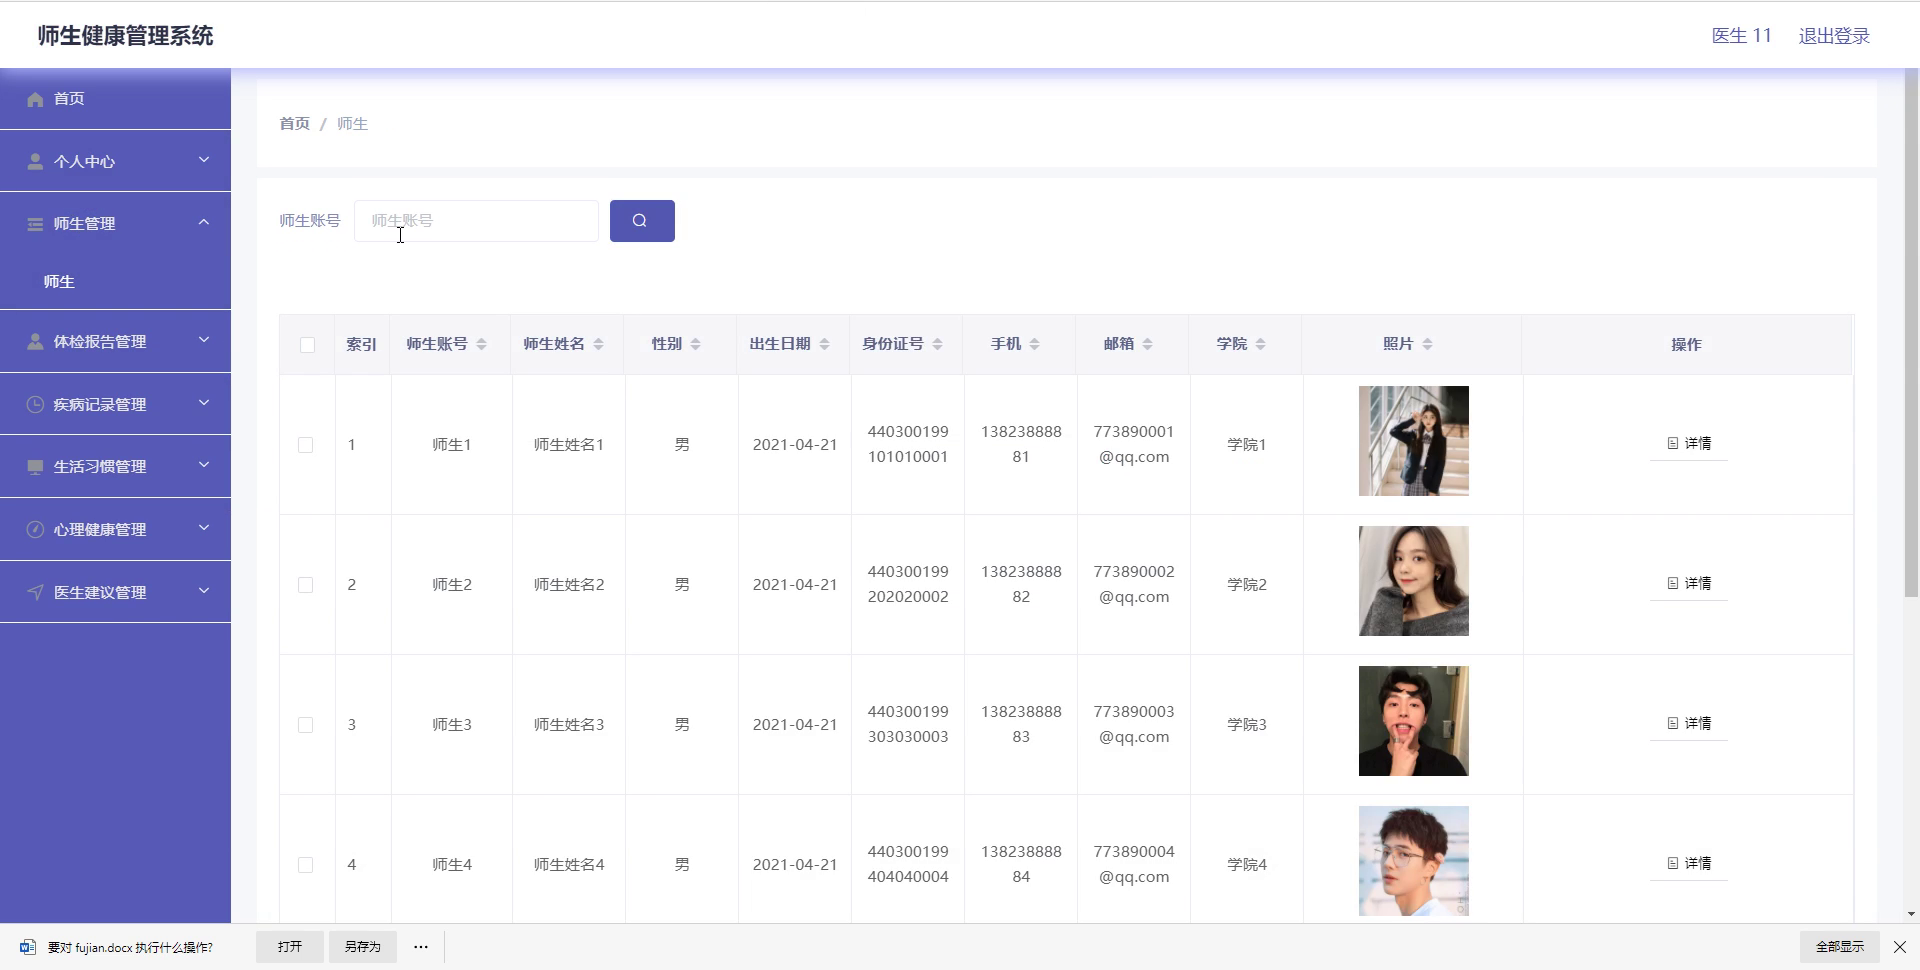Focus the 师生账号 search input field
The image size is (1920, 970).
coord(476,221)
